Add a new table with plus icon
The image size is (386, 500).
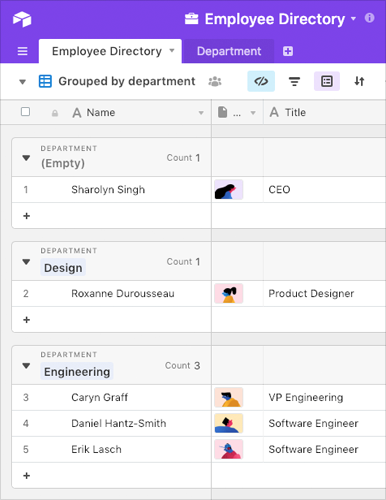[x=288, y=51]
